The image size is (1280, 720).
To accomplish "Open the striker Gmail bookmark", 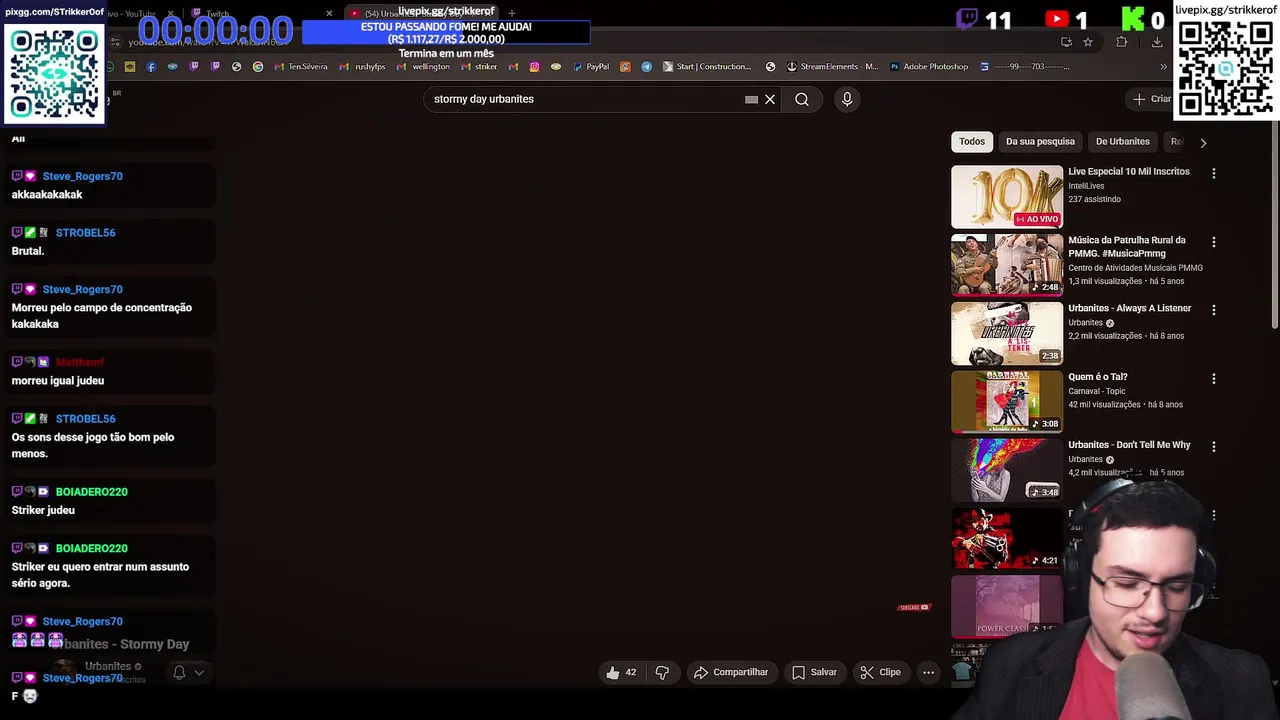I will point(479,67).
